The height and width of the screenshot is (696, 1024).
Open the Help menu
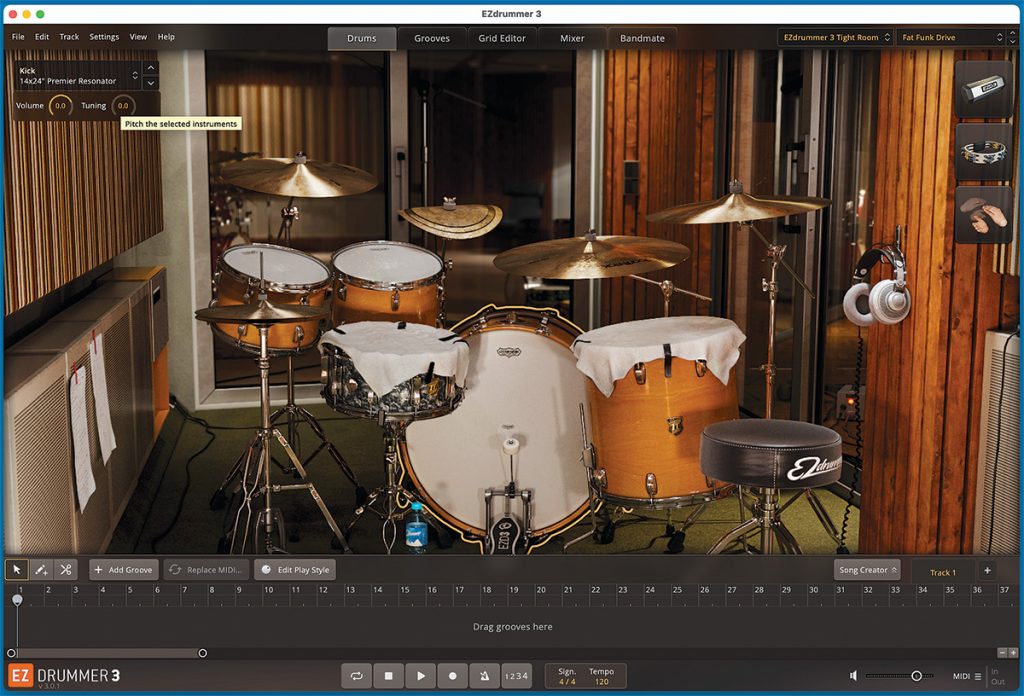pos(166,37)
